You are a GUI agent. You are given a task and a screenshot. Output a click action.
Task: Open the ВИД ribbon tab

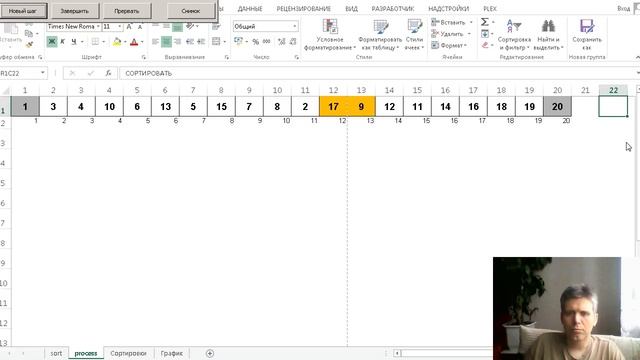click(x=351, y=9)
